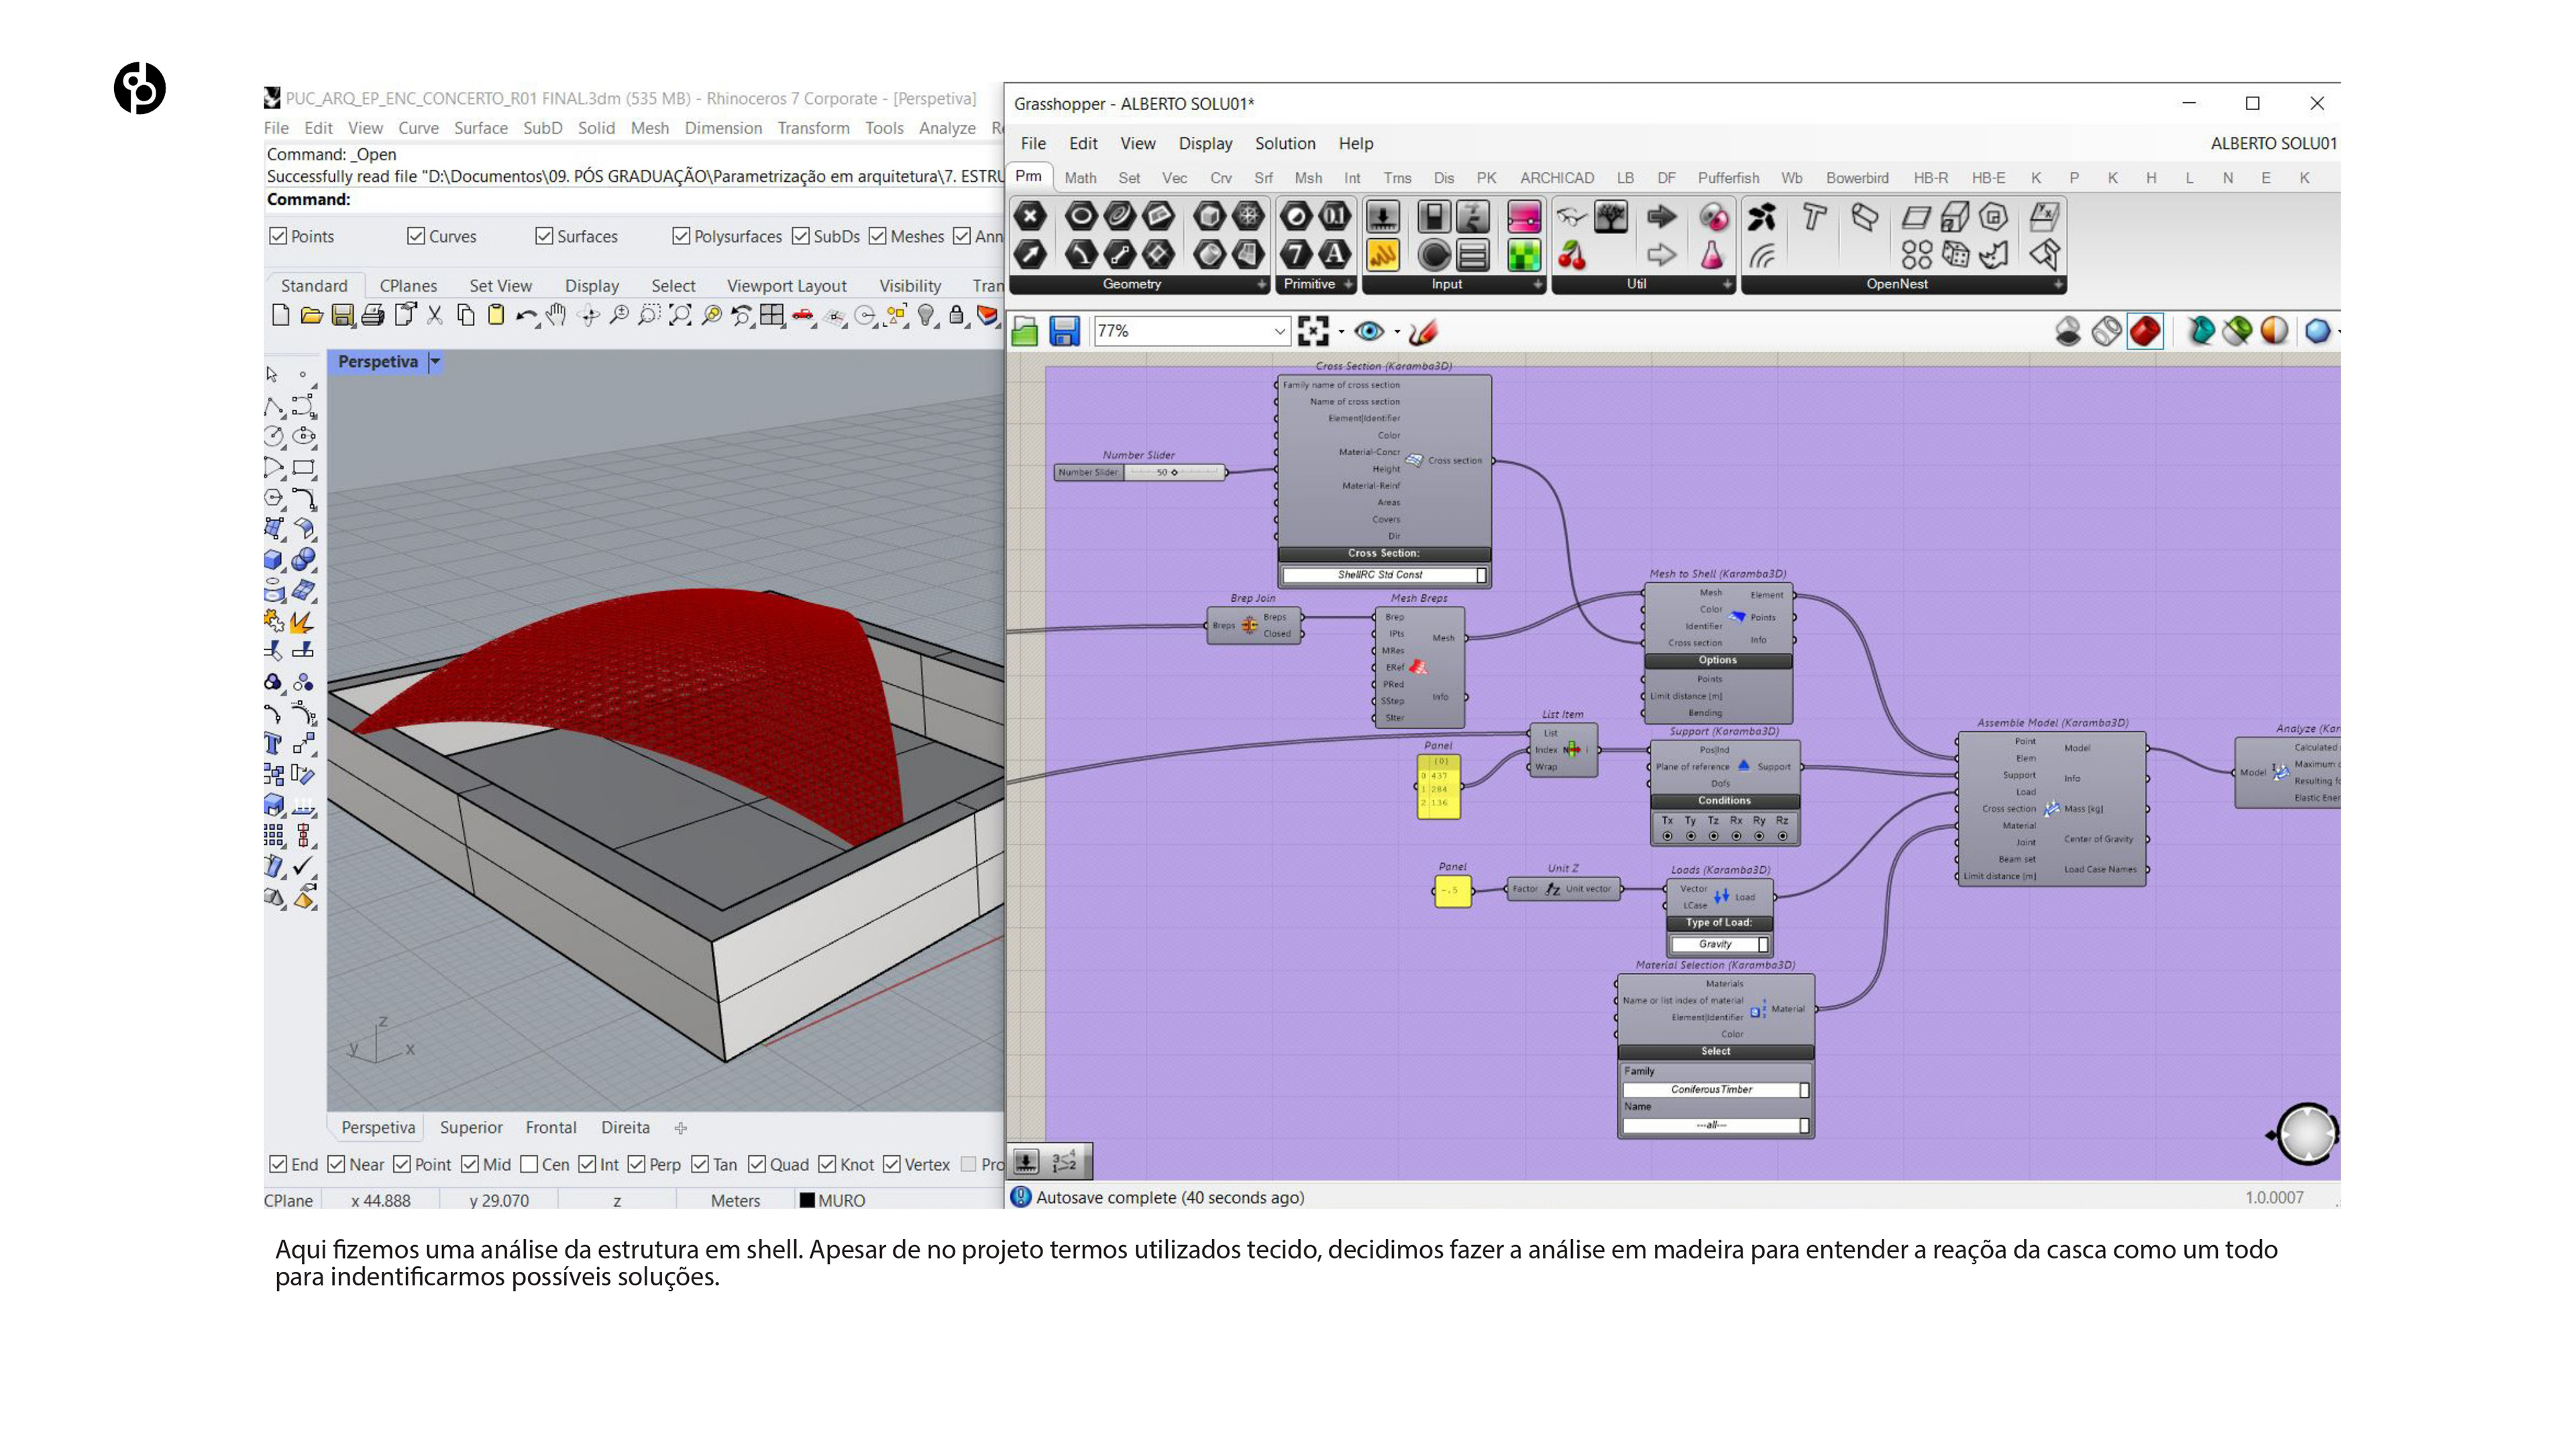Open the 77% canvas zoom dropdown
Screen dimensions: 2576x1449
[x=1279, y=331]
